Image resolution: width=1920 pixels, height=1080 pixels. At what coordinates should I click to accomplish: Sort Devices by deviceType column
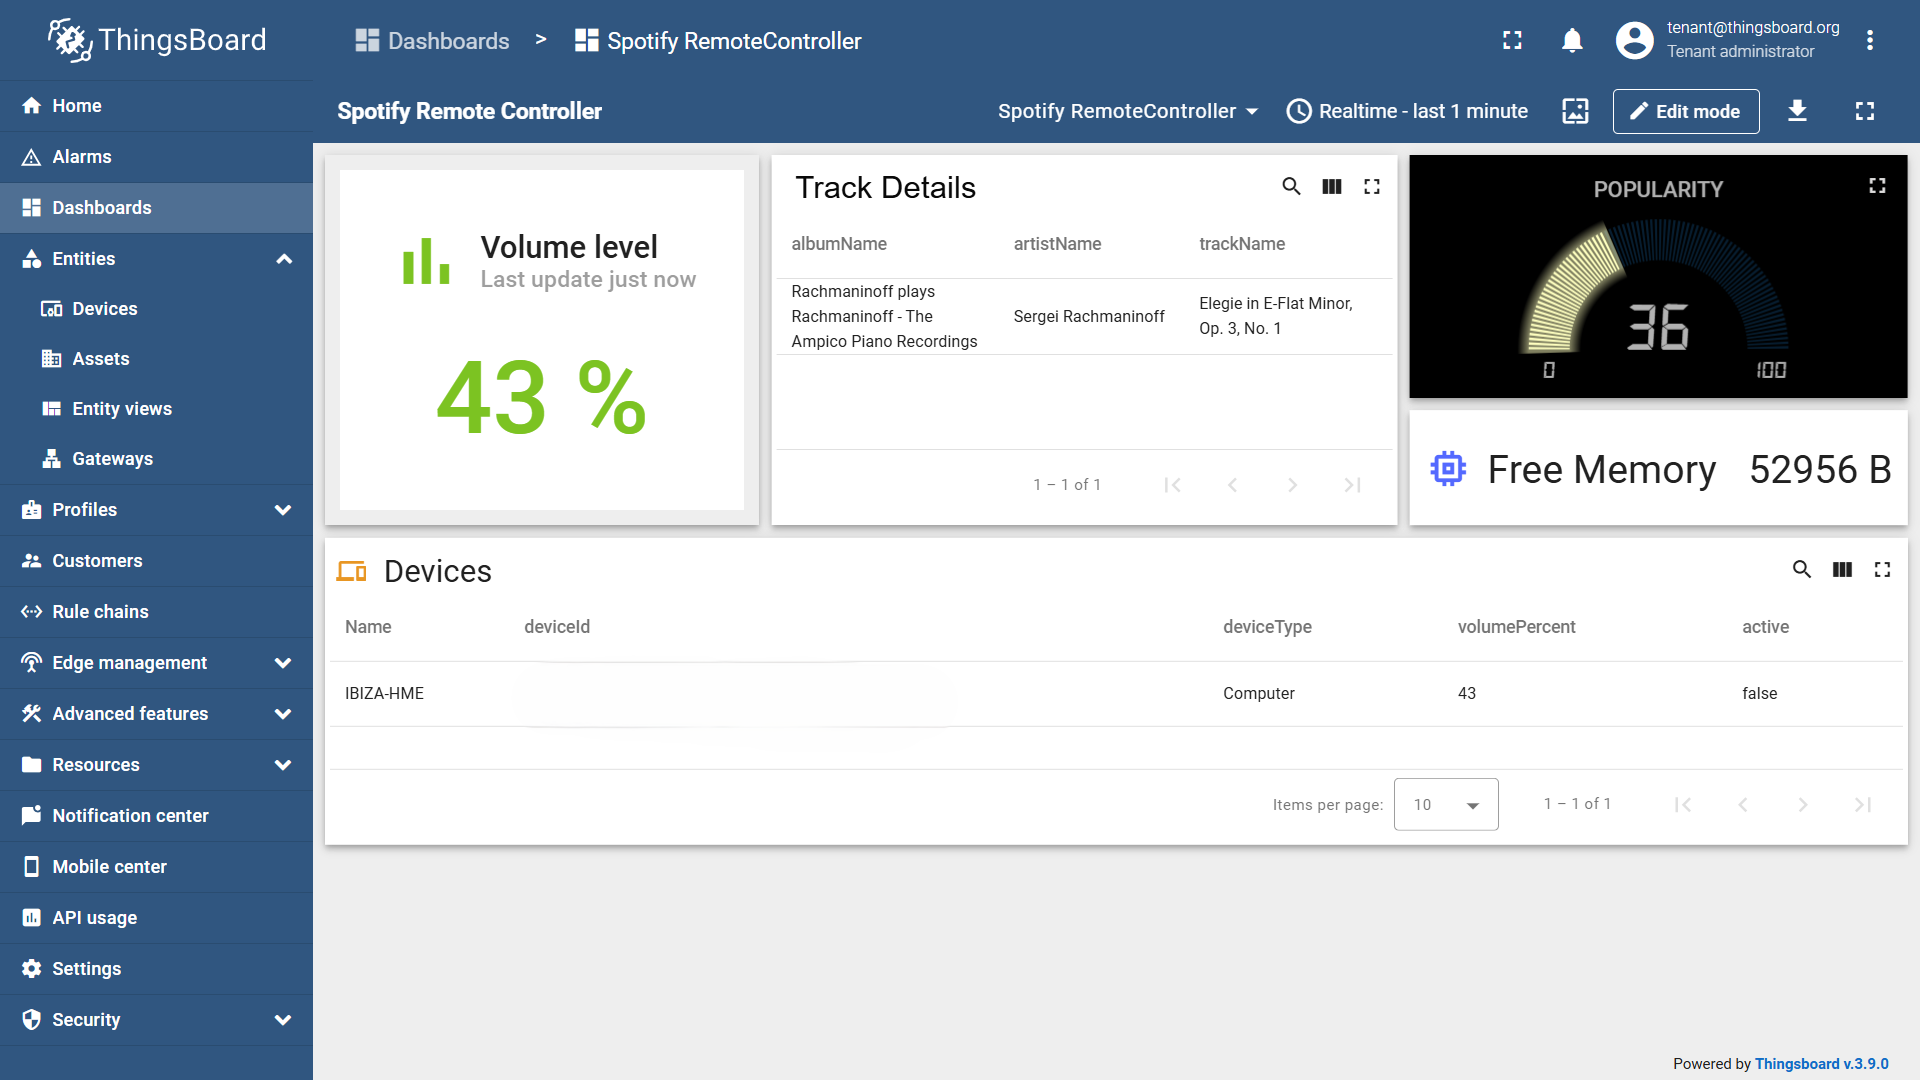click(1267, 627)
